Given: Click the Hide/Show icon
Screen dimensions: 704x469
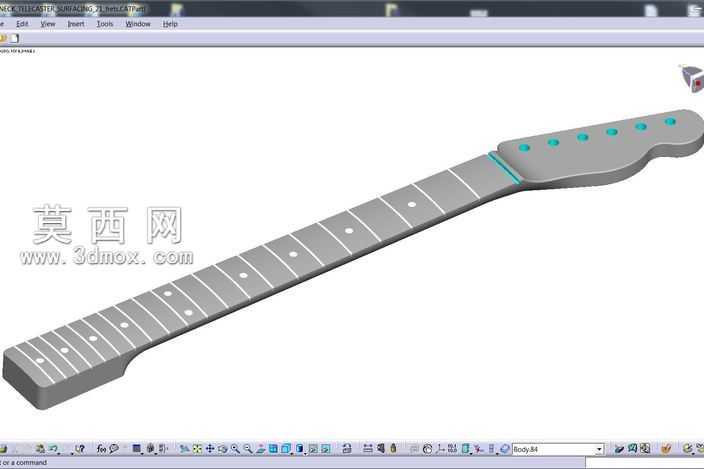Looking at the screenshot, I should [313, 448].
